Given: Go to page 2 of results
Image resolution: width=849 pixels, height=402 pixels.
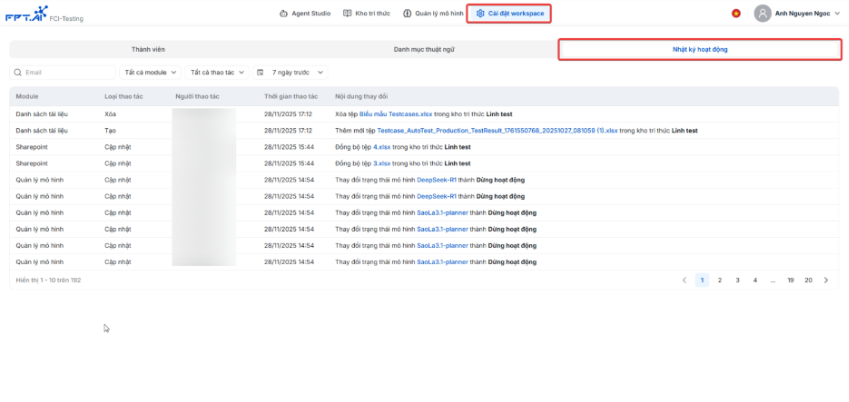Looking at the screenshot, I should tap(720, 280).
